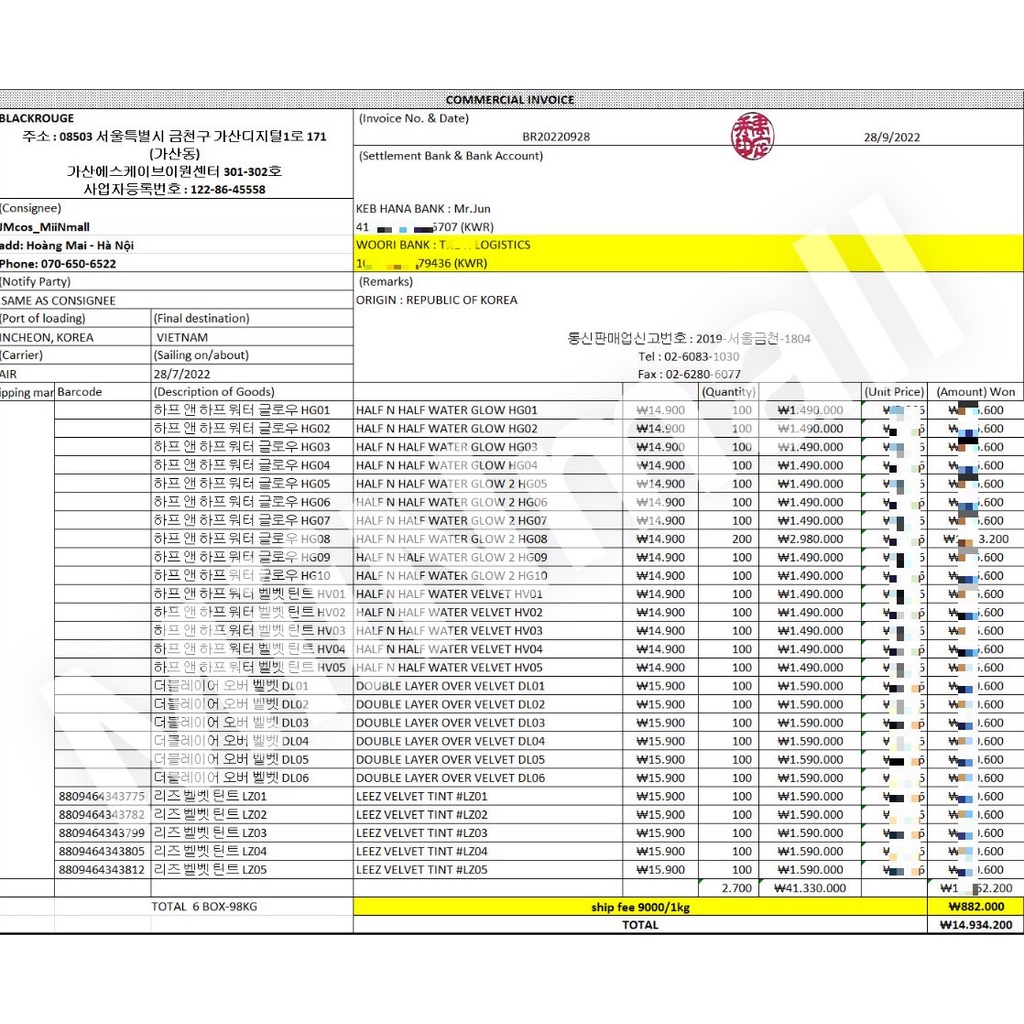Click the INCHEON, KOREA port cell
This screenshot has width=1024, height=1024.
[x=48, y=337]
